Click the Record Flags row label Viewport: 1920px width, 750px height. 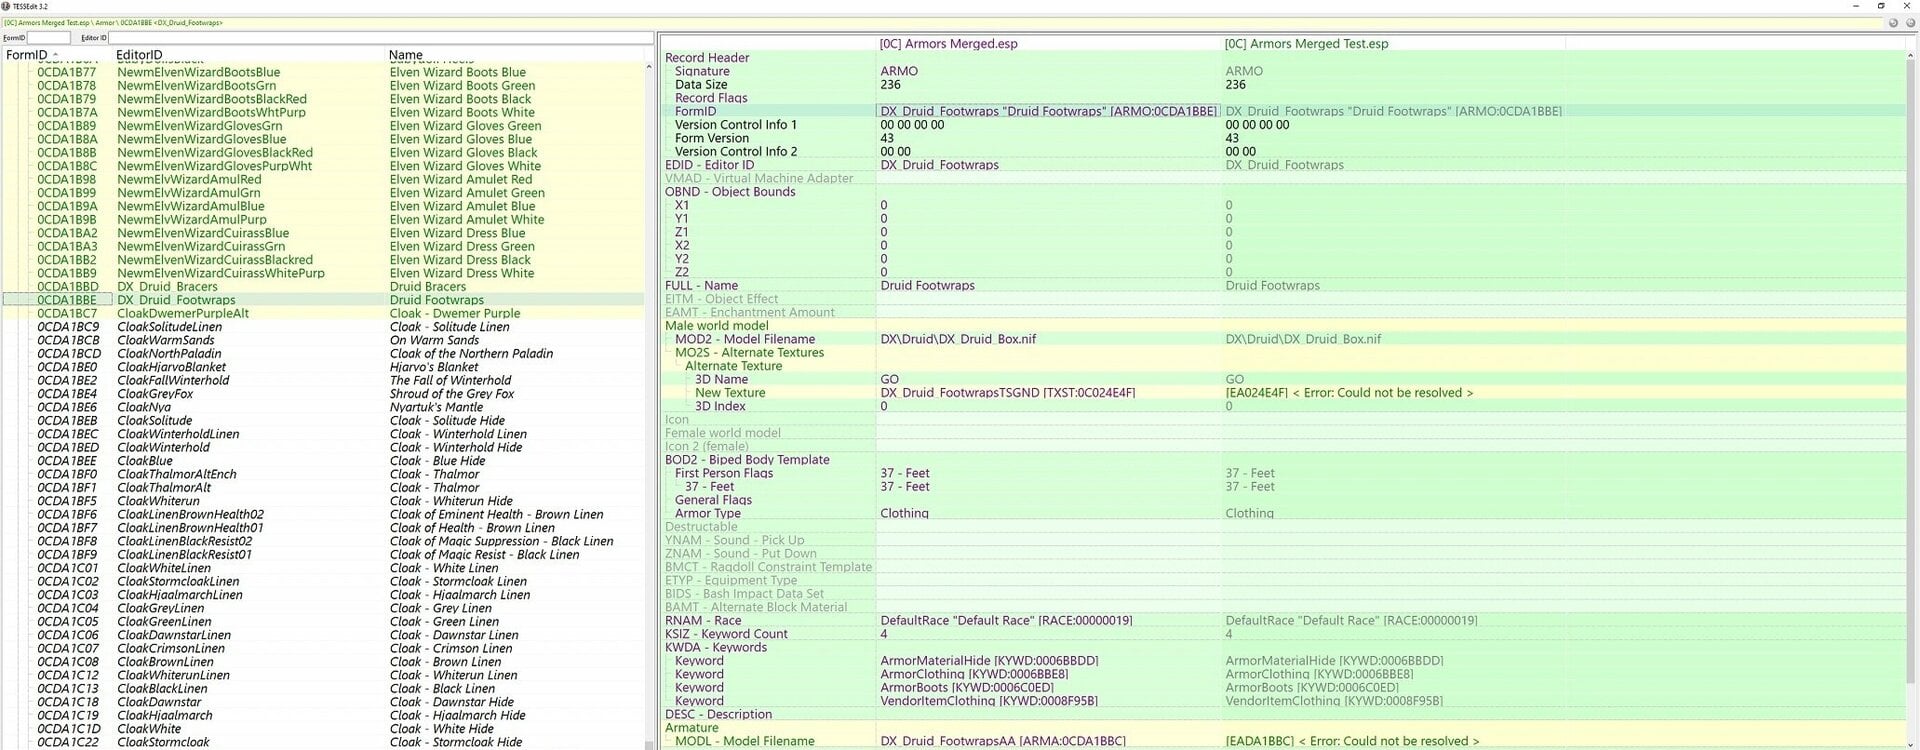711,98
